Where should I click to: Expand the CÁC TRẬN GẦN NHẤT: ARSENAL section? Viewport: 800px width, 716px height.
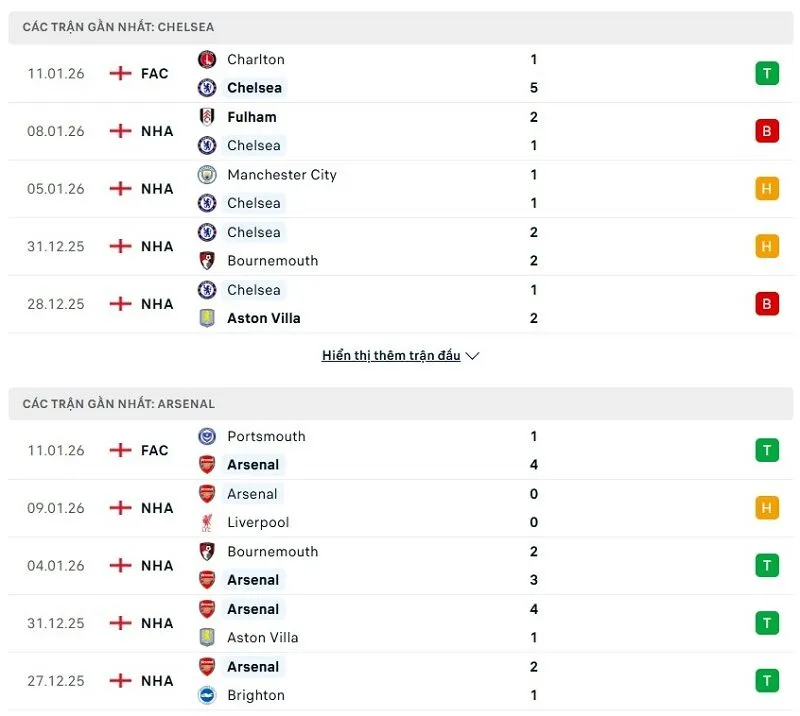[120, 404]
